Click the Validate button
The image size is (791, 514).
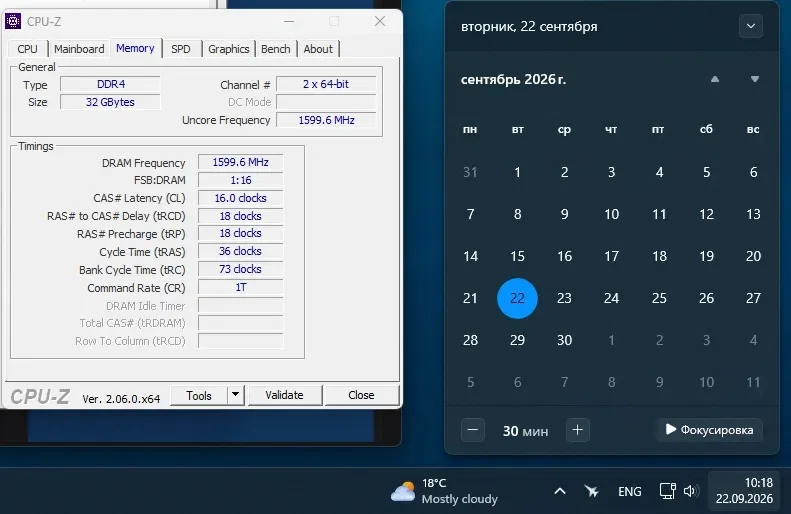click(285, 395)
